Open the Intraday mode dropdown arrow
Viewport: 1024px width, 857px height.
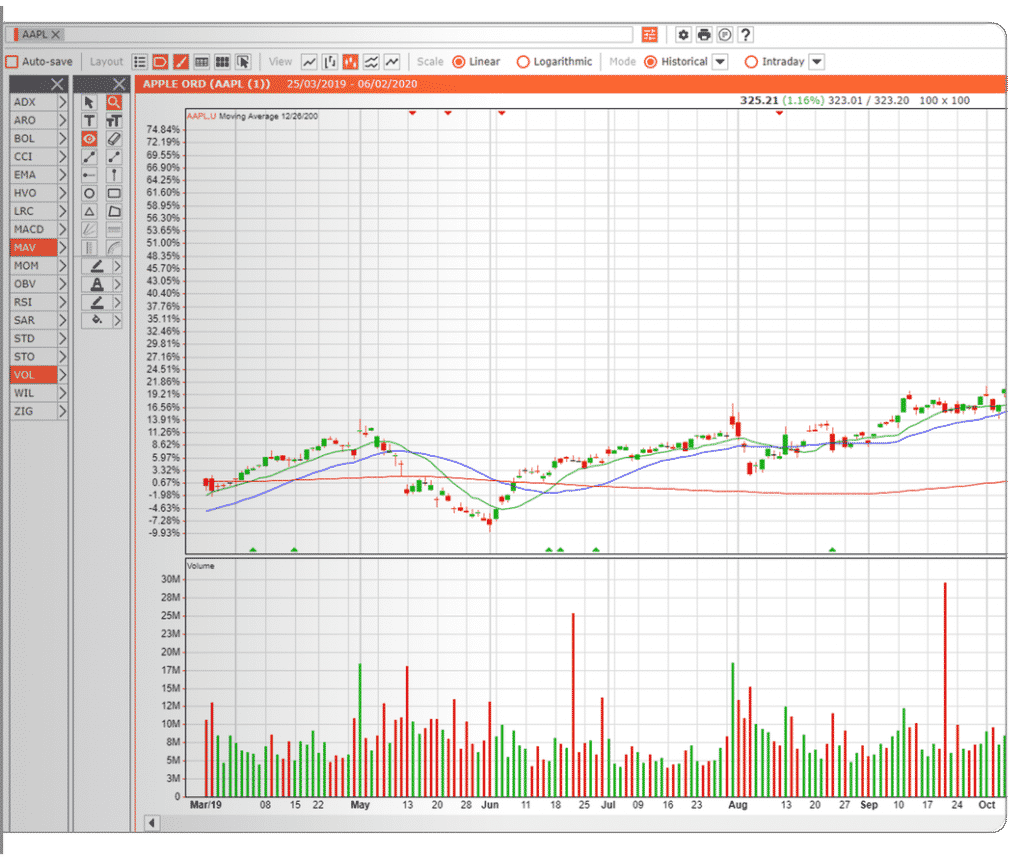(x=817, y=62)
